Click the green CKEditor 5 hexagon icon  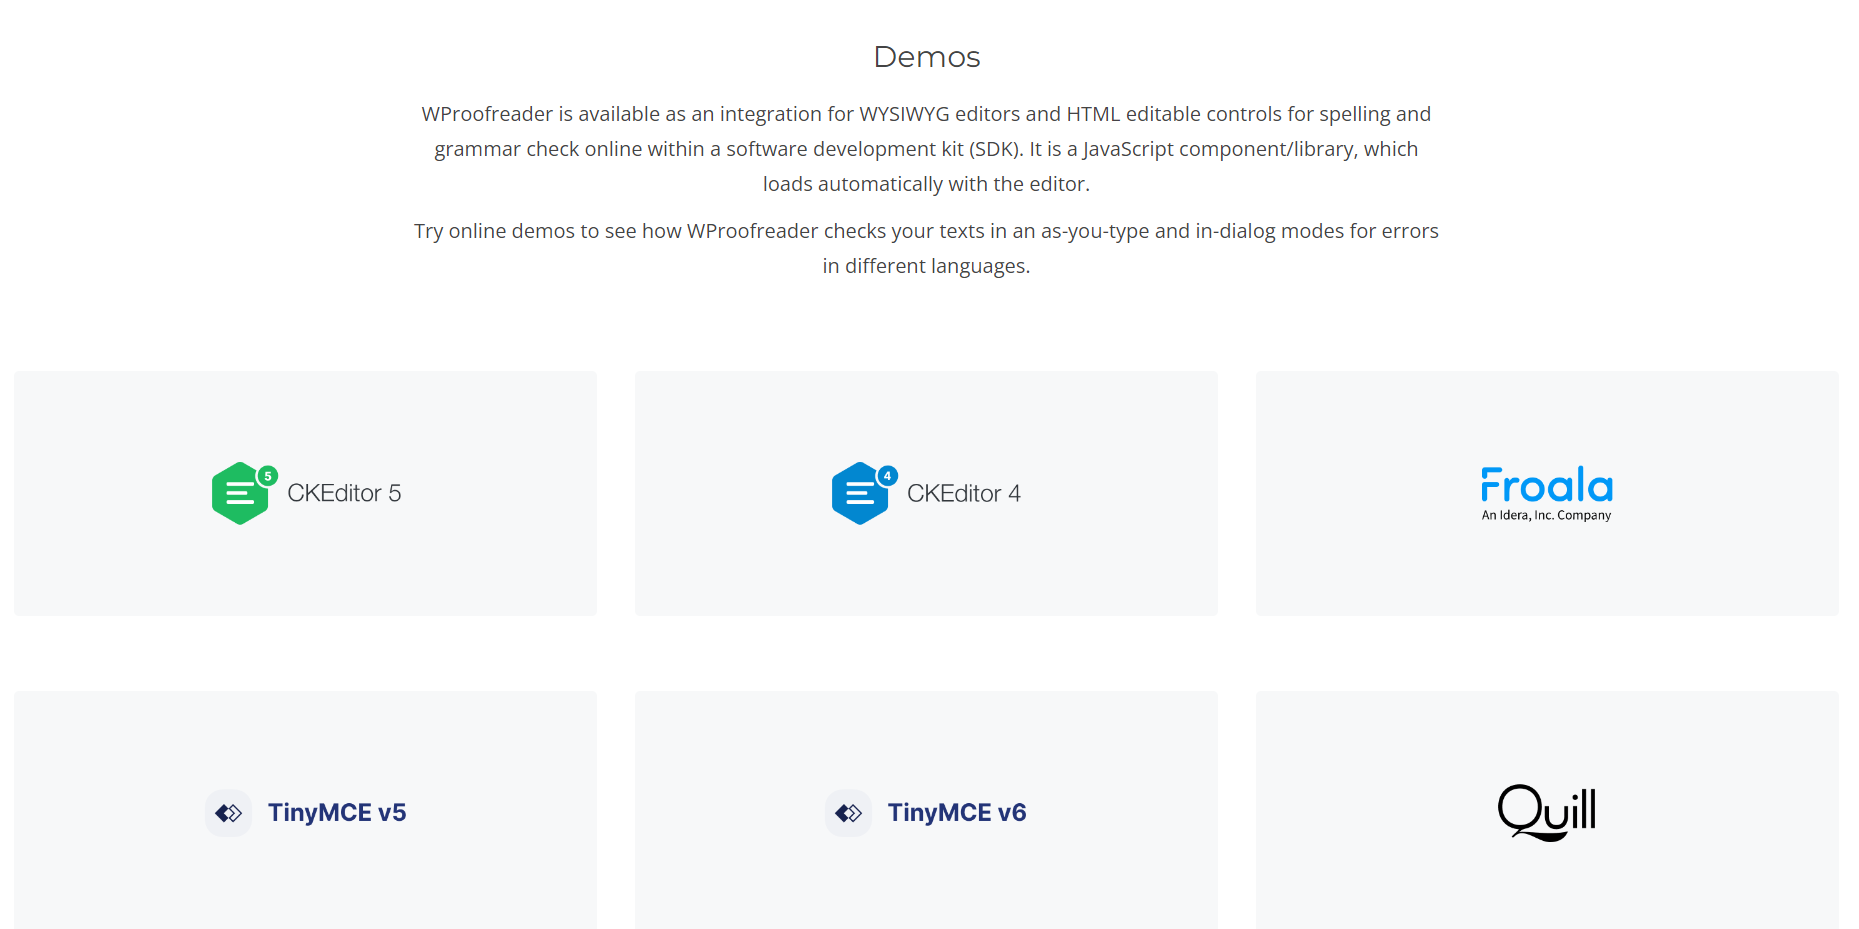pos(239,494)
